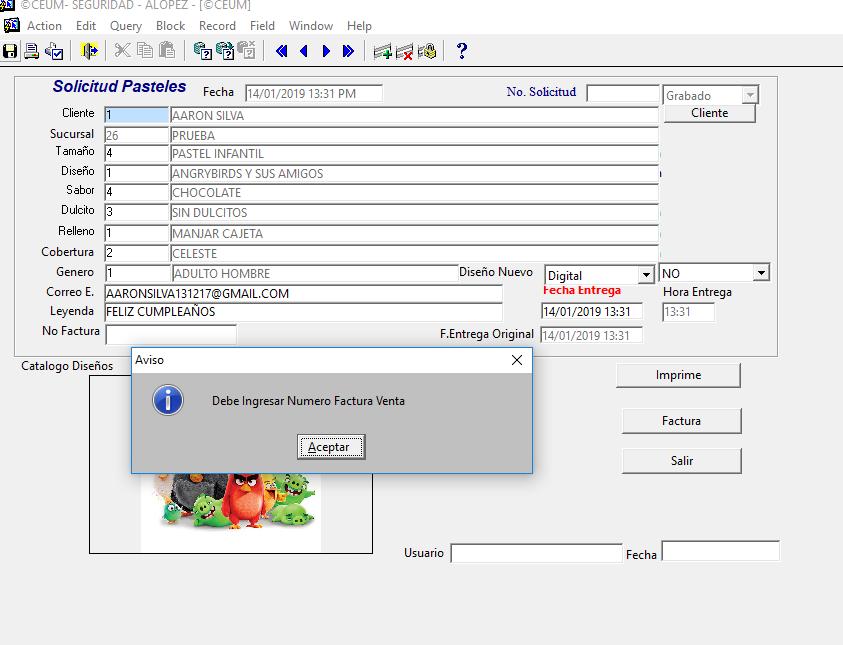
Task: Open the Action menu
Action: click(45, 26)
